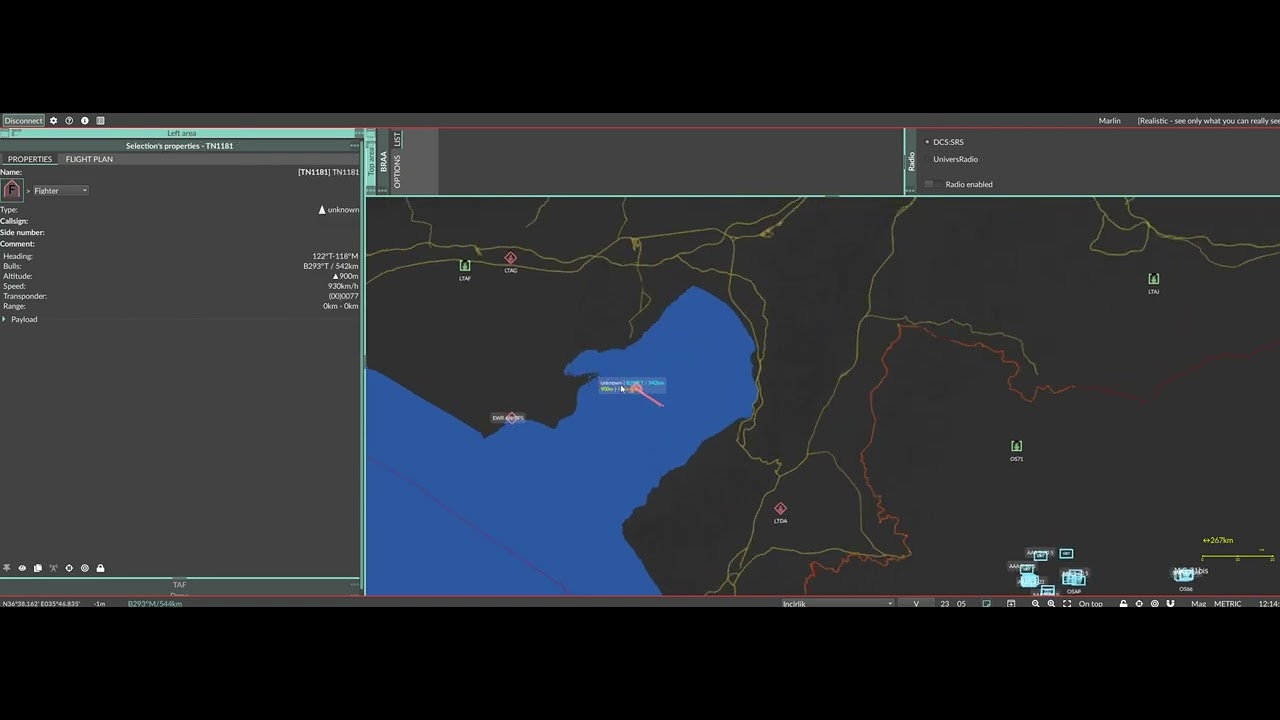1280x720 pixels.
Task: Click the B293°M/544km bullseye readout
Action: [x=155, y=604]
